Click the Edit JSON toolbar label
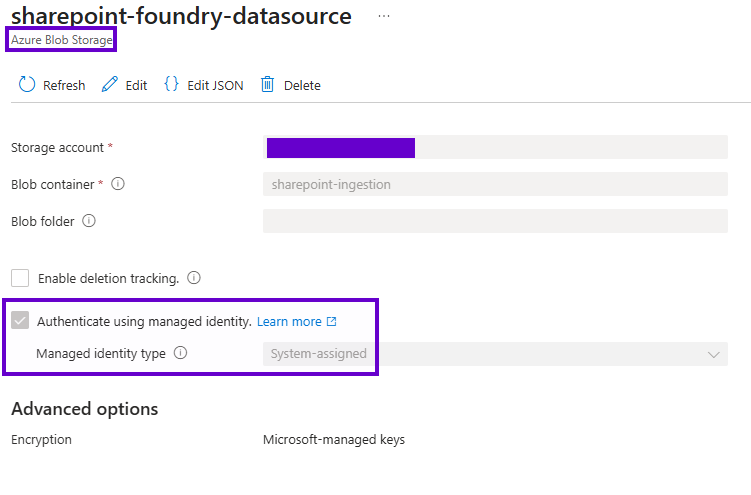The image size is (751, 495). (215, 86)
